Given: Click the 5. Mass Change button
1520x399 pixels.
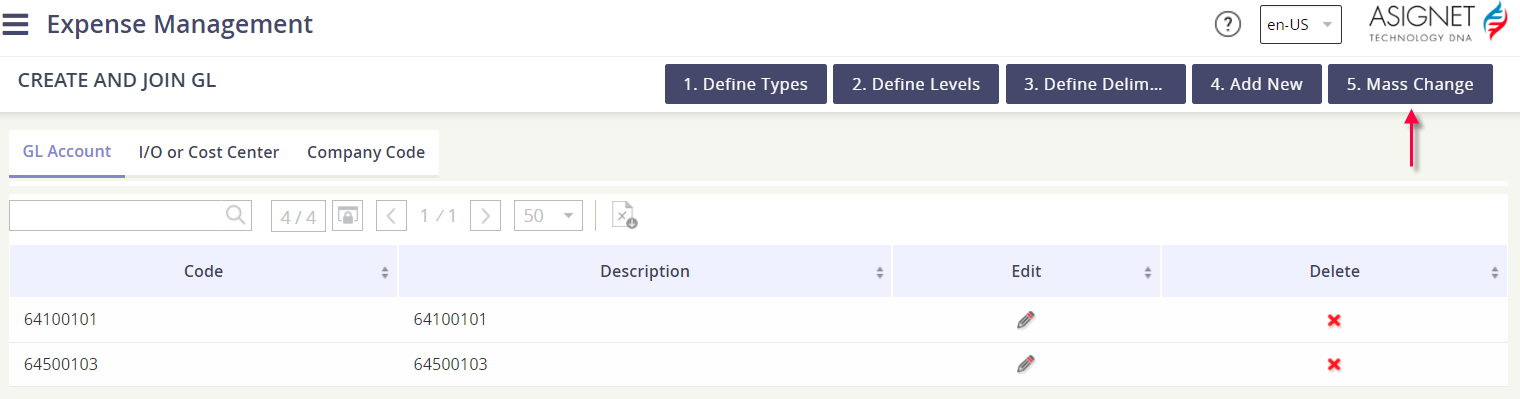Looking at the screenshot, I should 1410,84.
